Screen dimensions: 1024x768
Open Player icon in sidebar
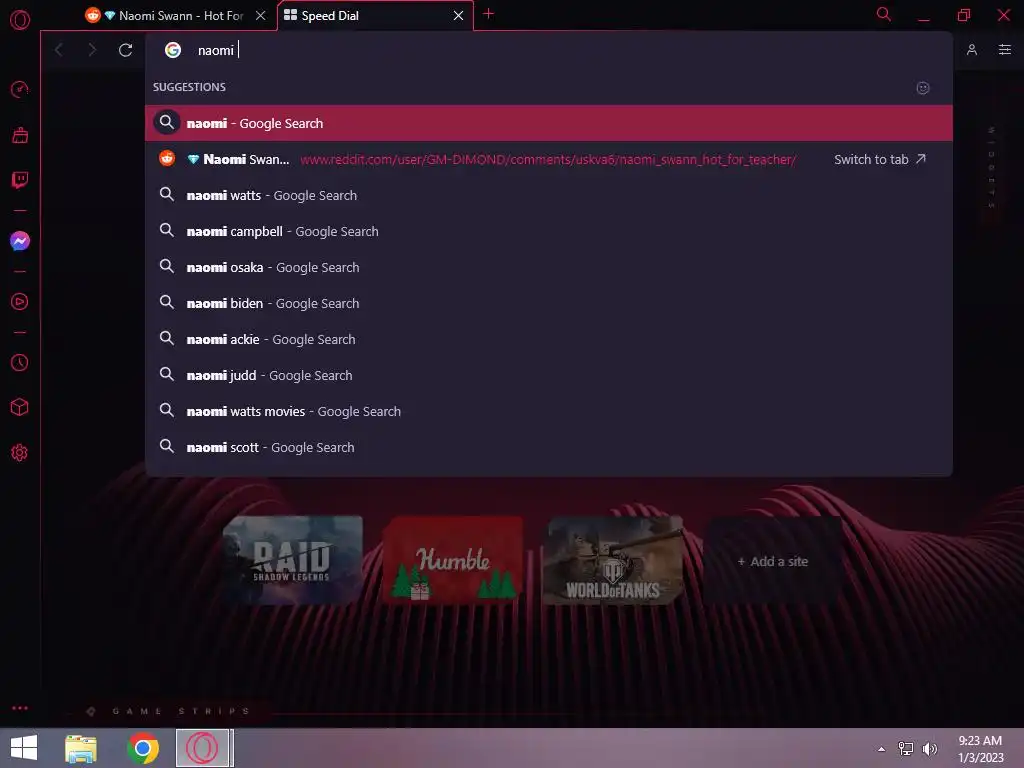pos(20,302)
